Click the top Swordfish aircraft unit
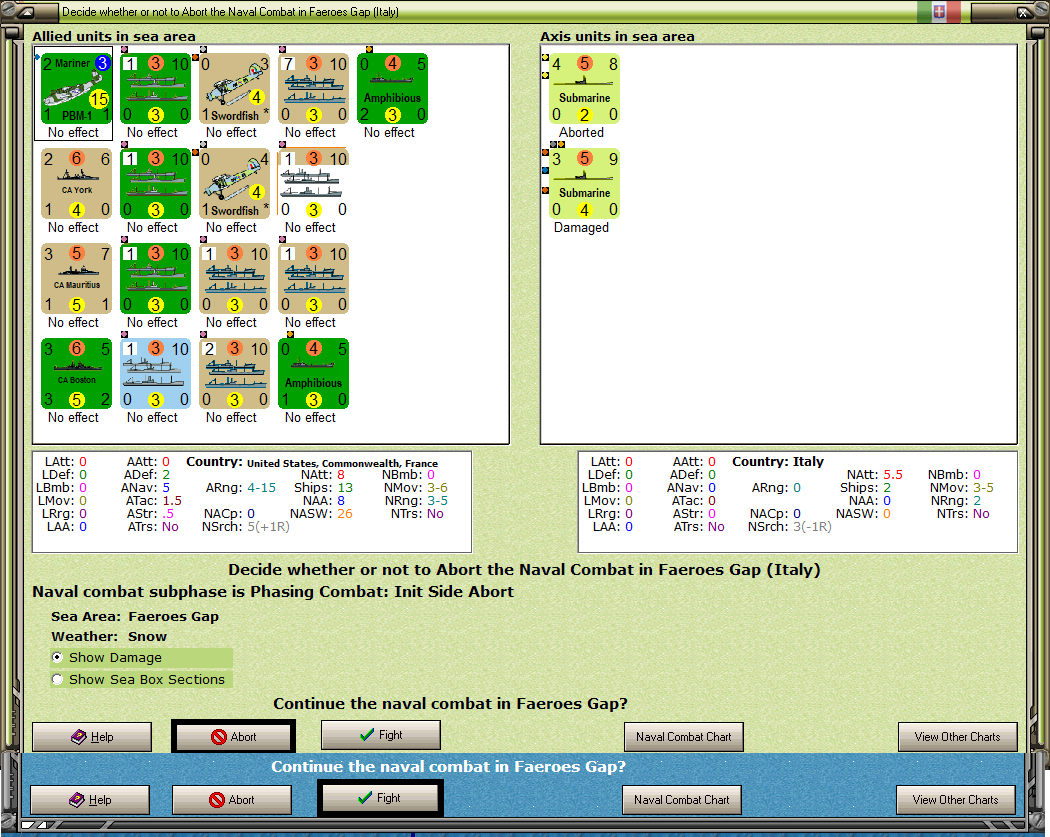The width and height of the screenshot is (1050, 837). 234,89
